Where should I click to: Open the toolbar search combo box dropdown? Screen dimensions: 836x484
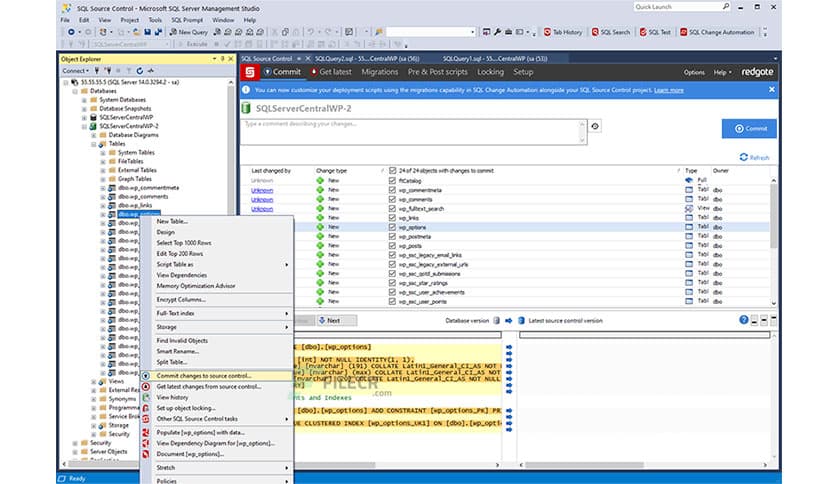472,32
